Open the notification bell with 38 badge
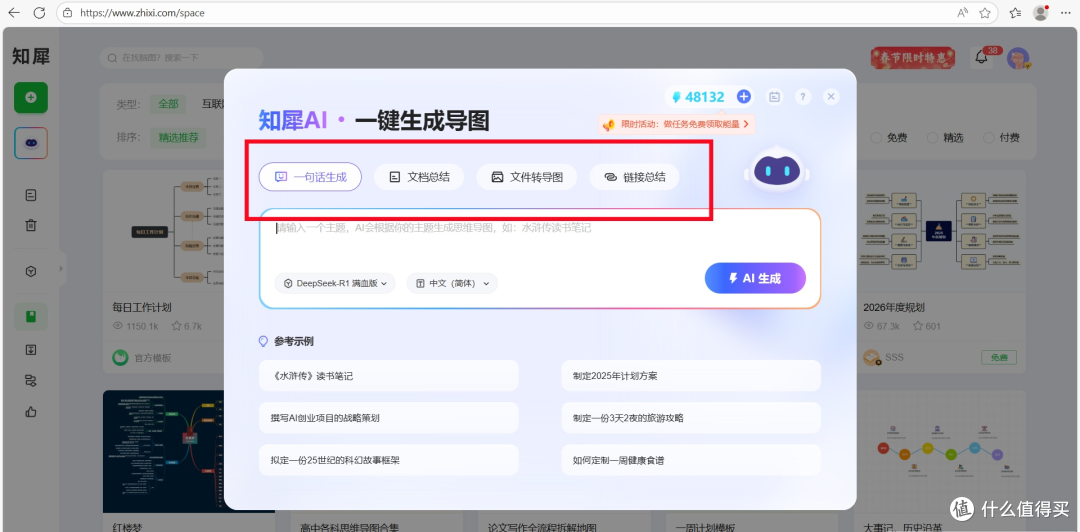Viewport: 1080px width, 532px height. pos(982,58)
